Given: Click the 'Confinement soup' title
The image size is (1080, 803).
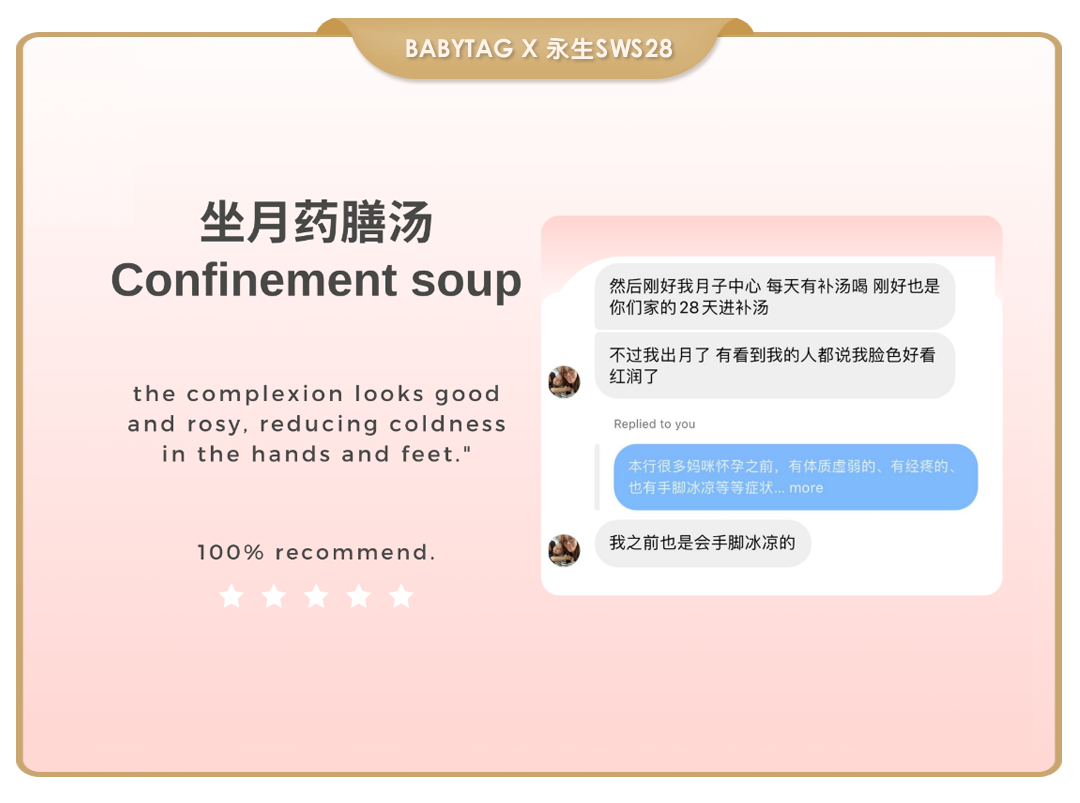Looking at the screenshot, I should tap(316, 281).
